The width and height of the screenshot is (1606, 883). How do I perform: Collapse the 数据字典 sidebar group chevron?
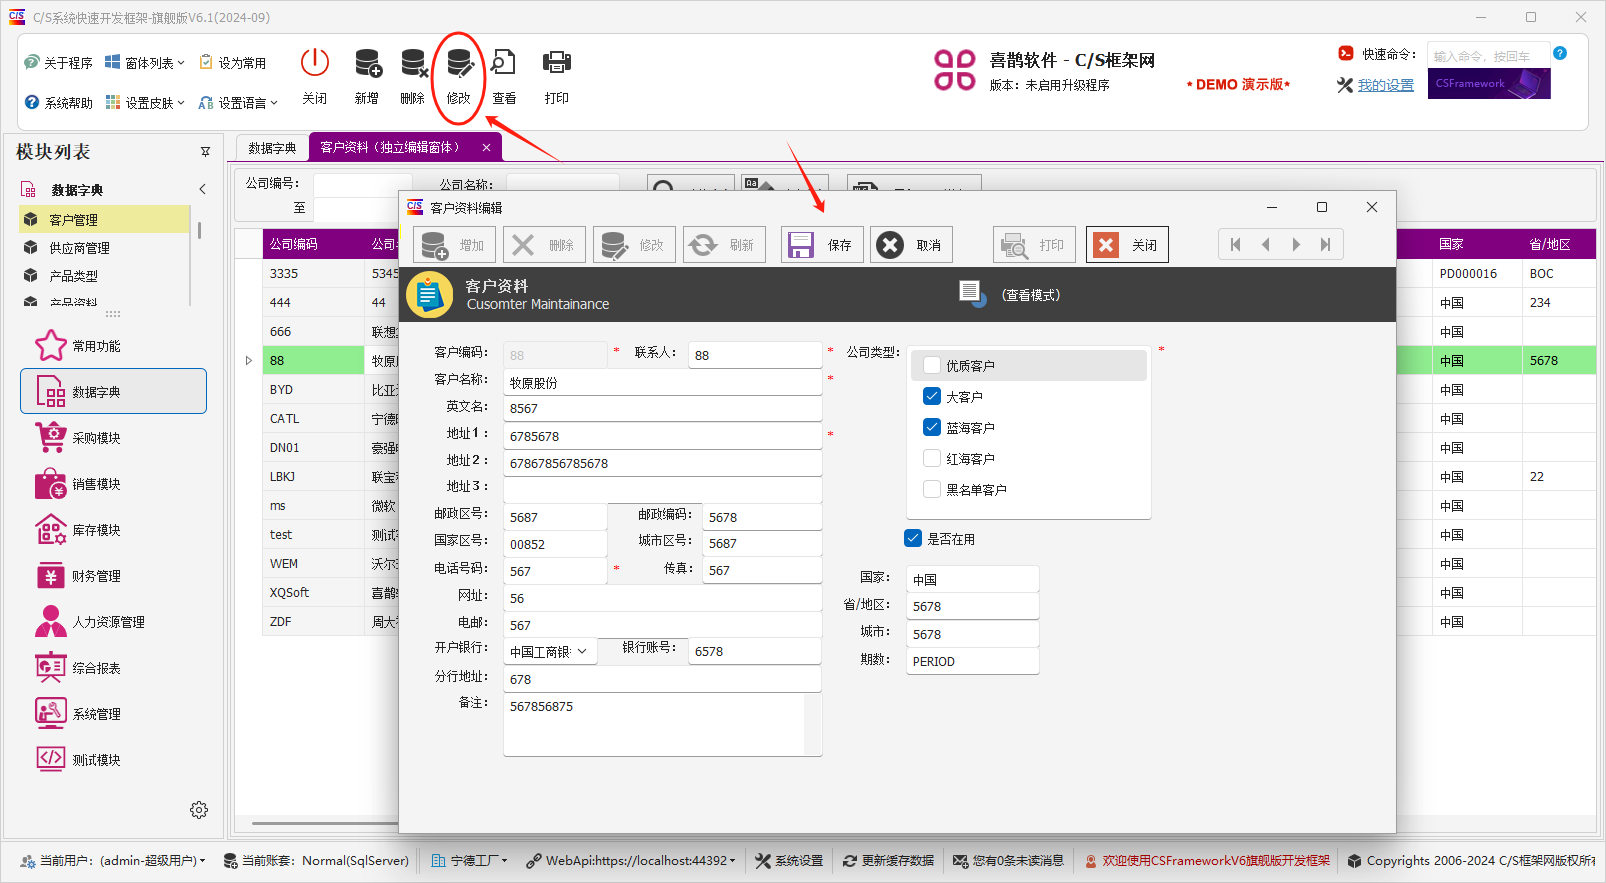203,189
